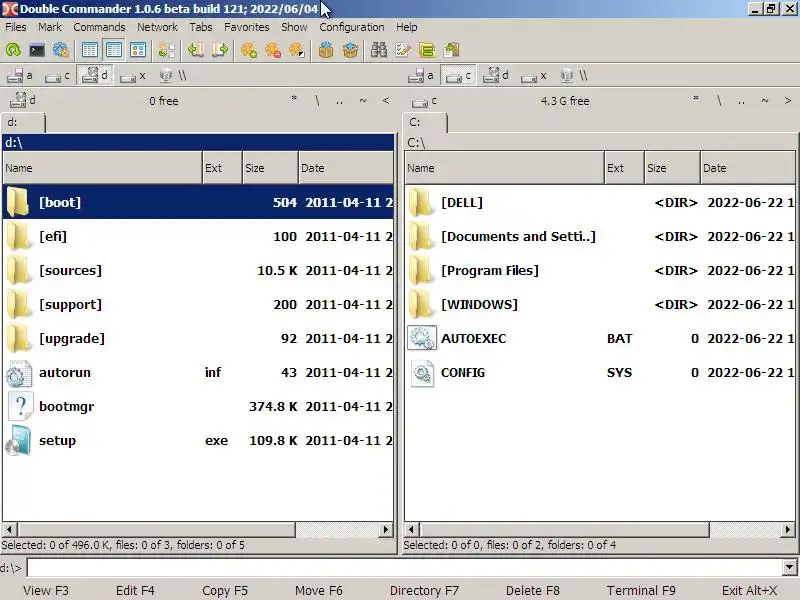Open the Mark menu

[49, 27]
